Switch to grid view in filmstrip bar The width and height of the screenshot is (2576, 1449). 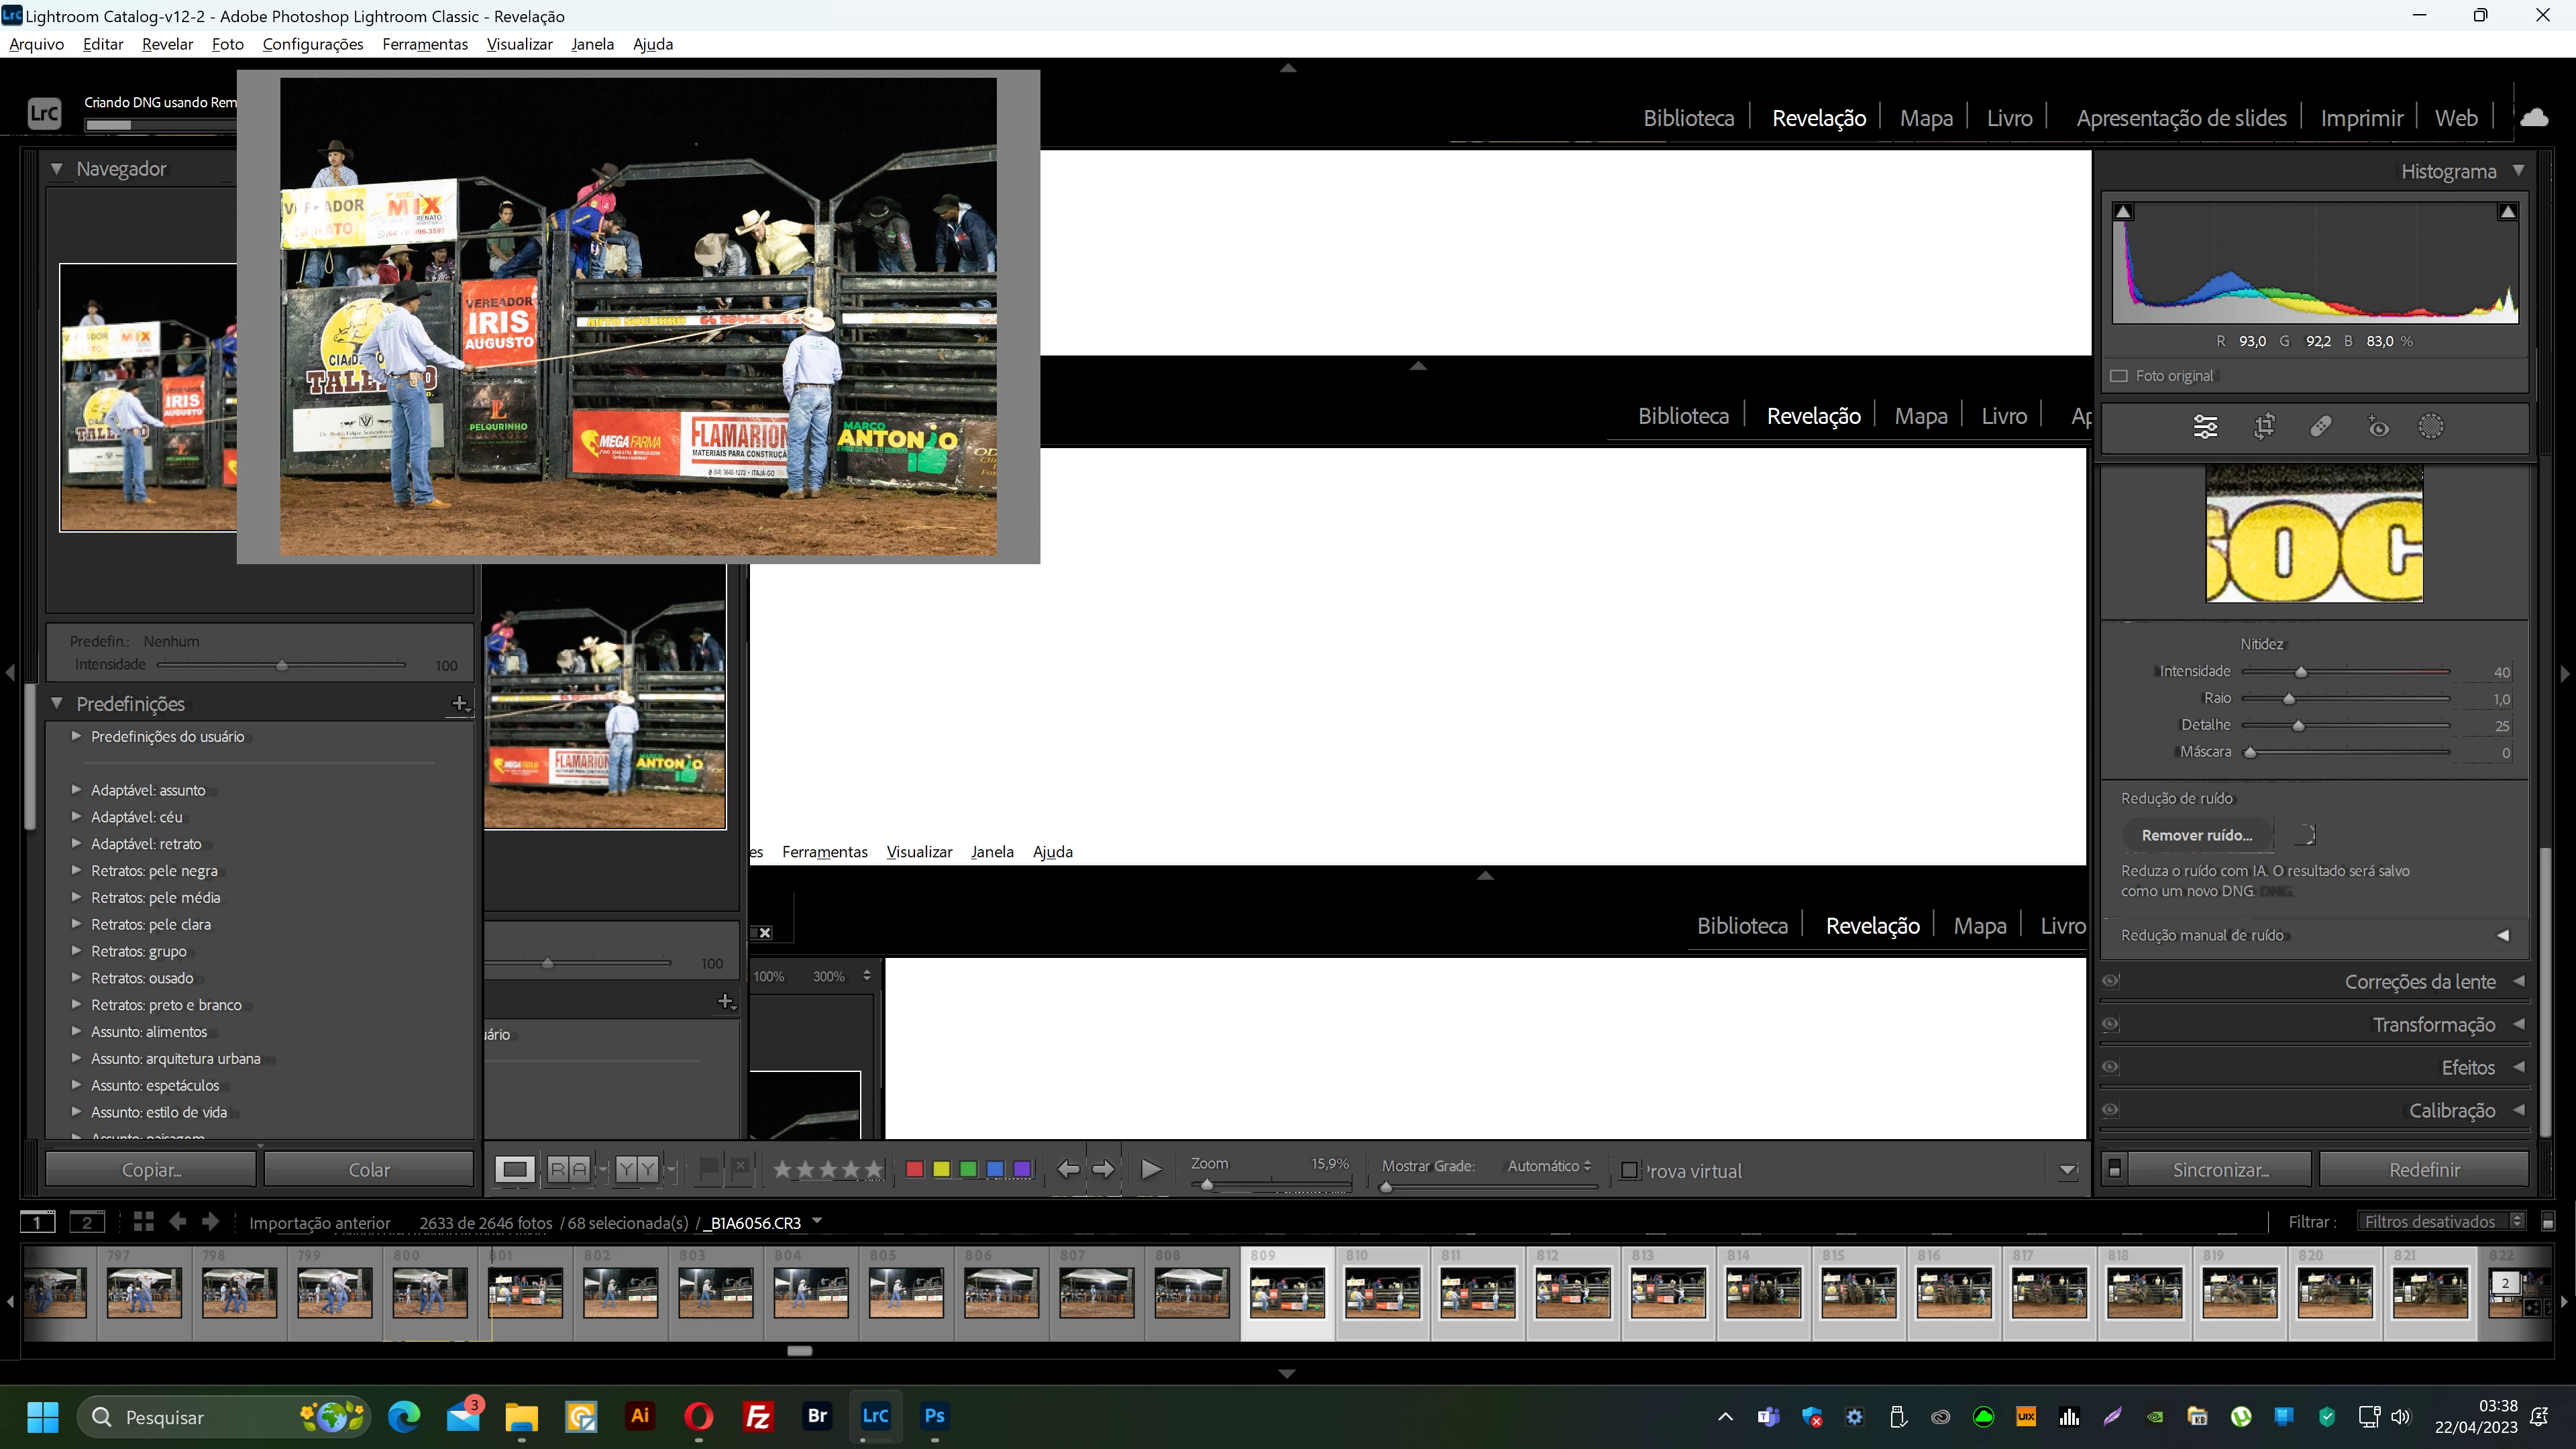click(x=143, y=1221)
